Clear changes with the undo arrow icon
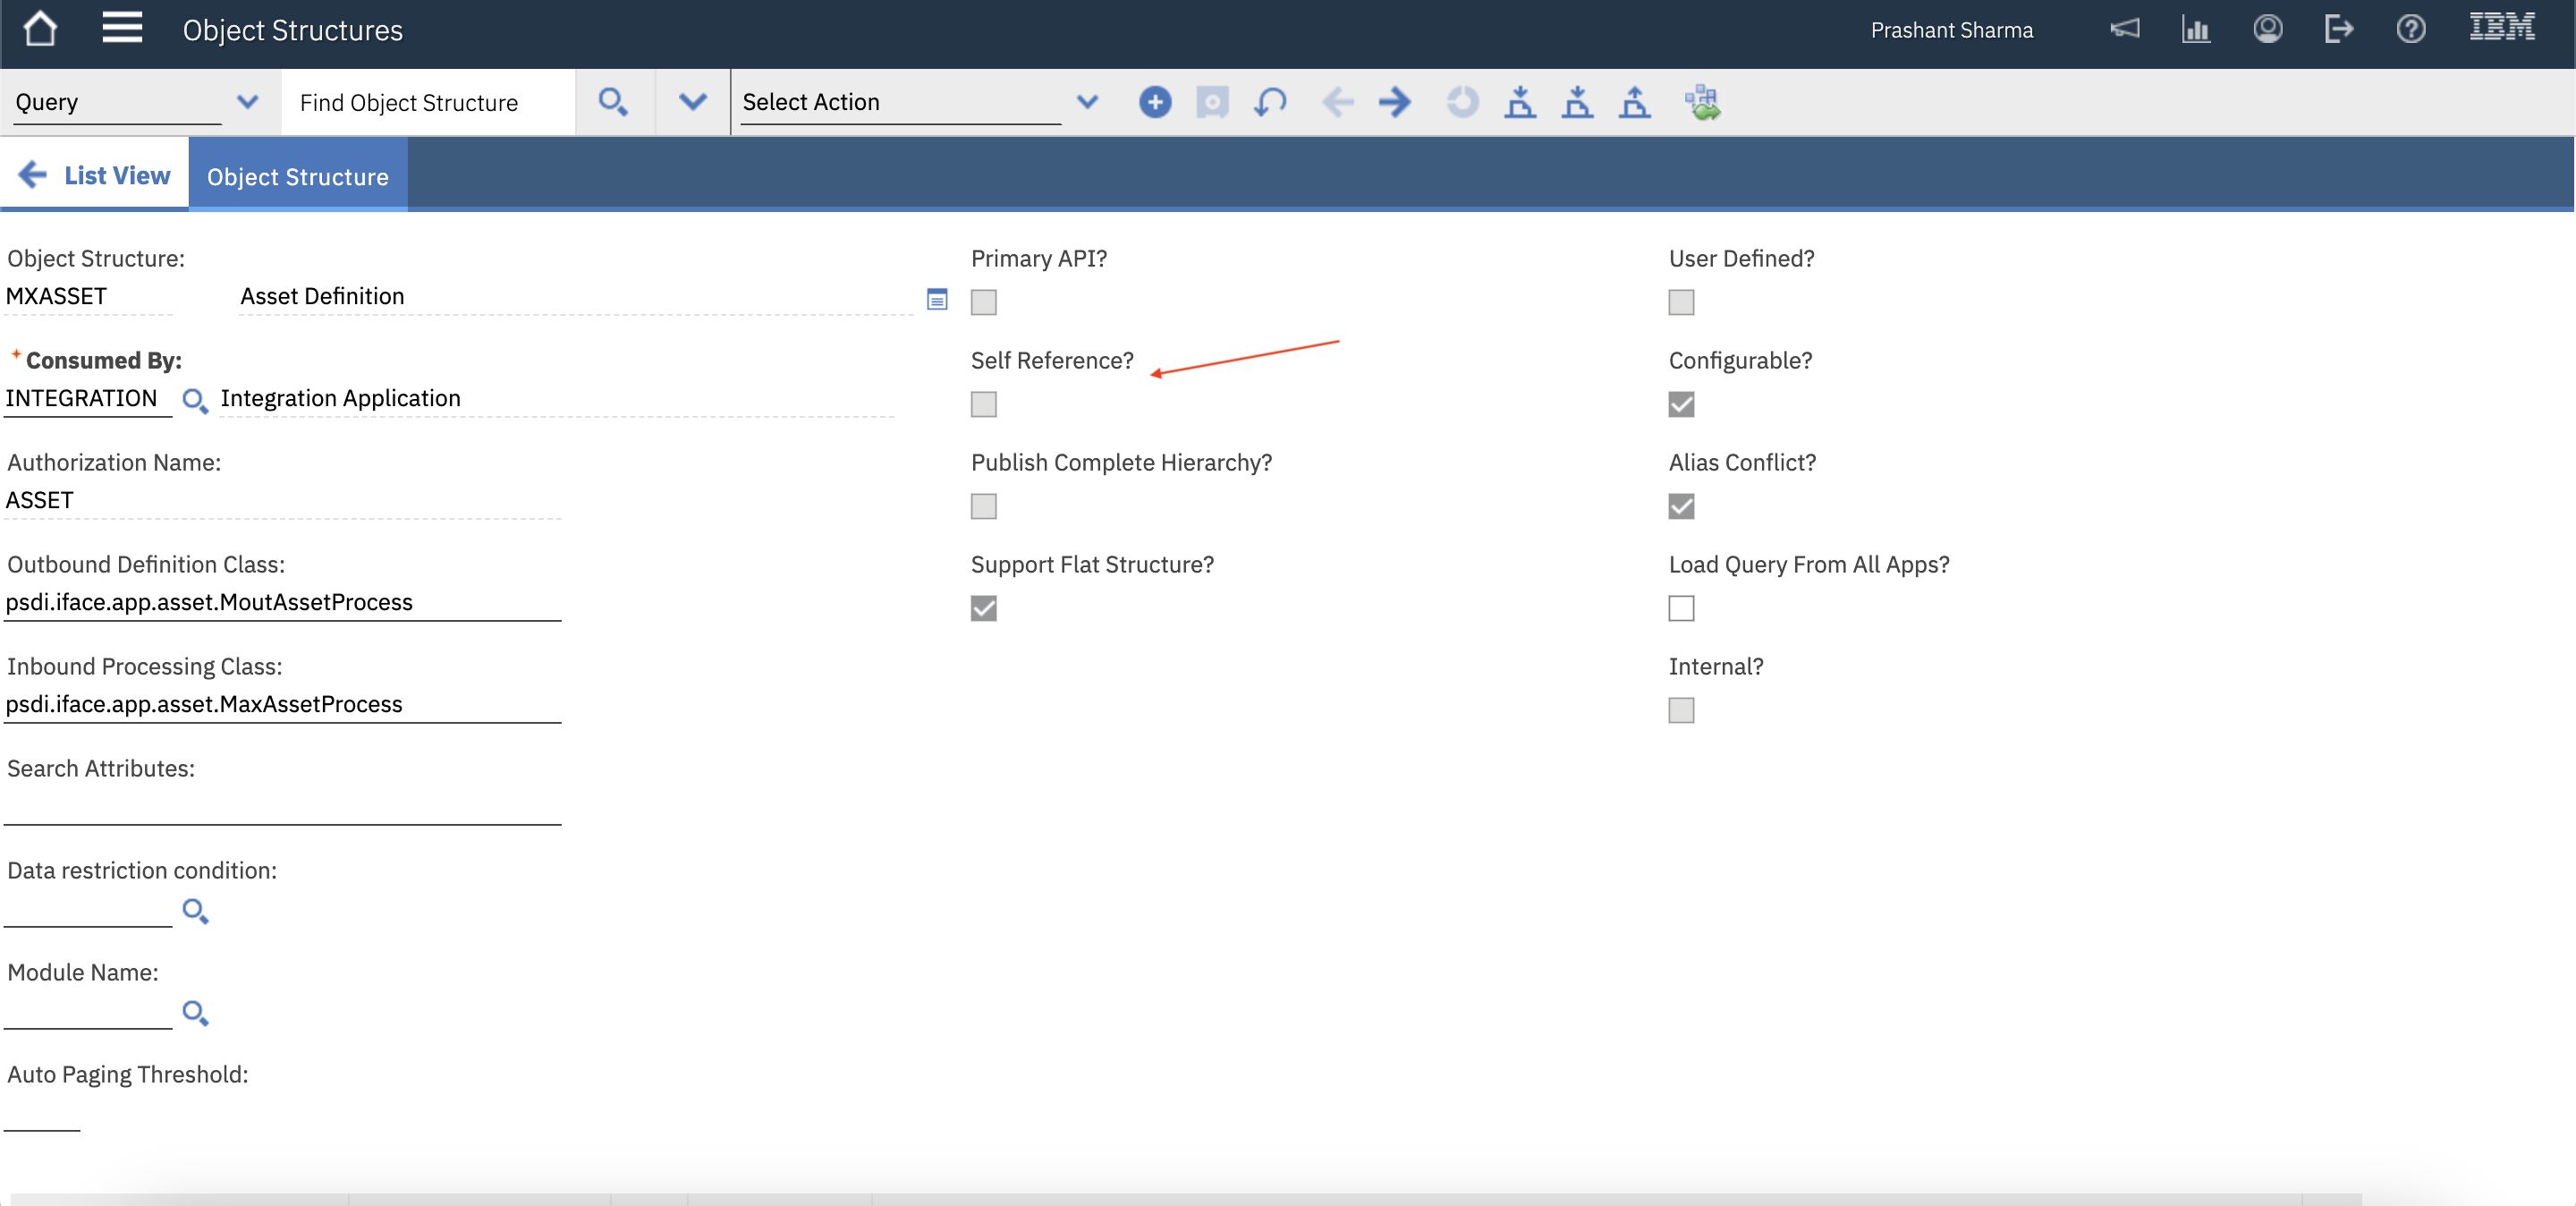Image resolution: width=2576 pixels, height=1206 pixels. tap(1270, 102)
